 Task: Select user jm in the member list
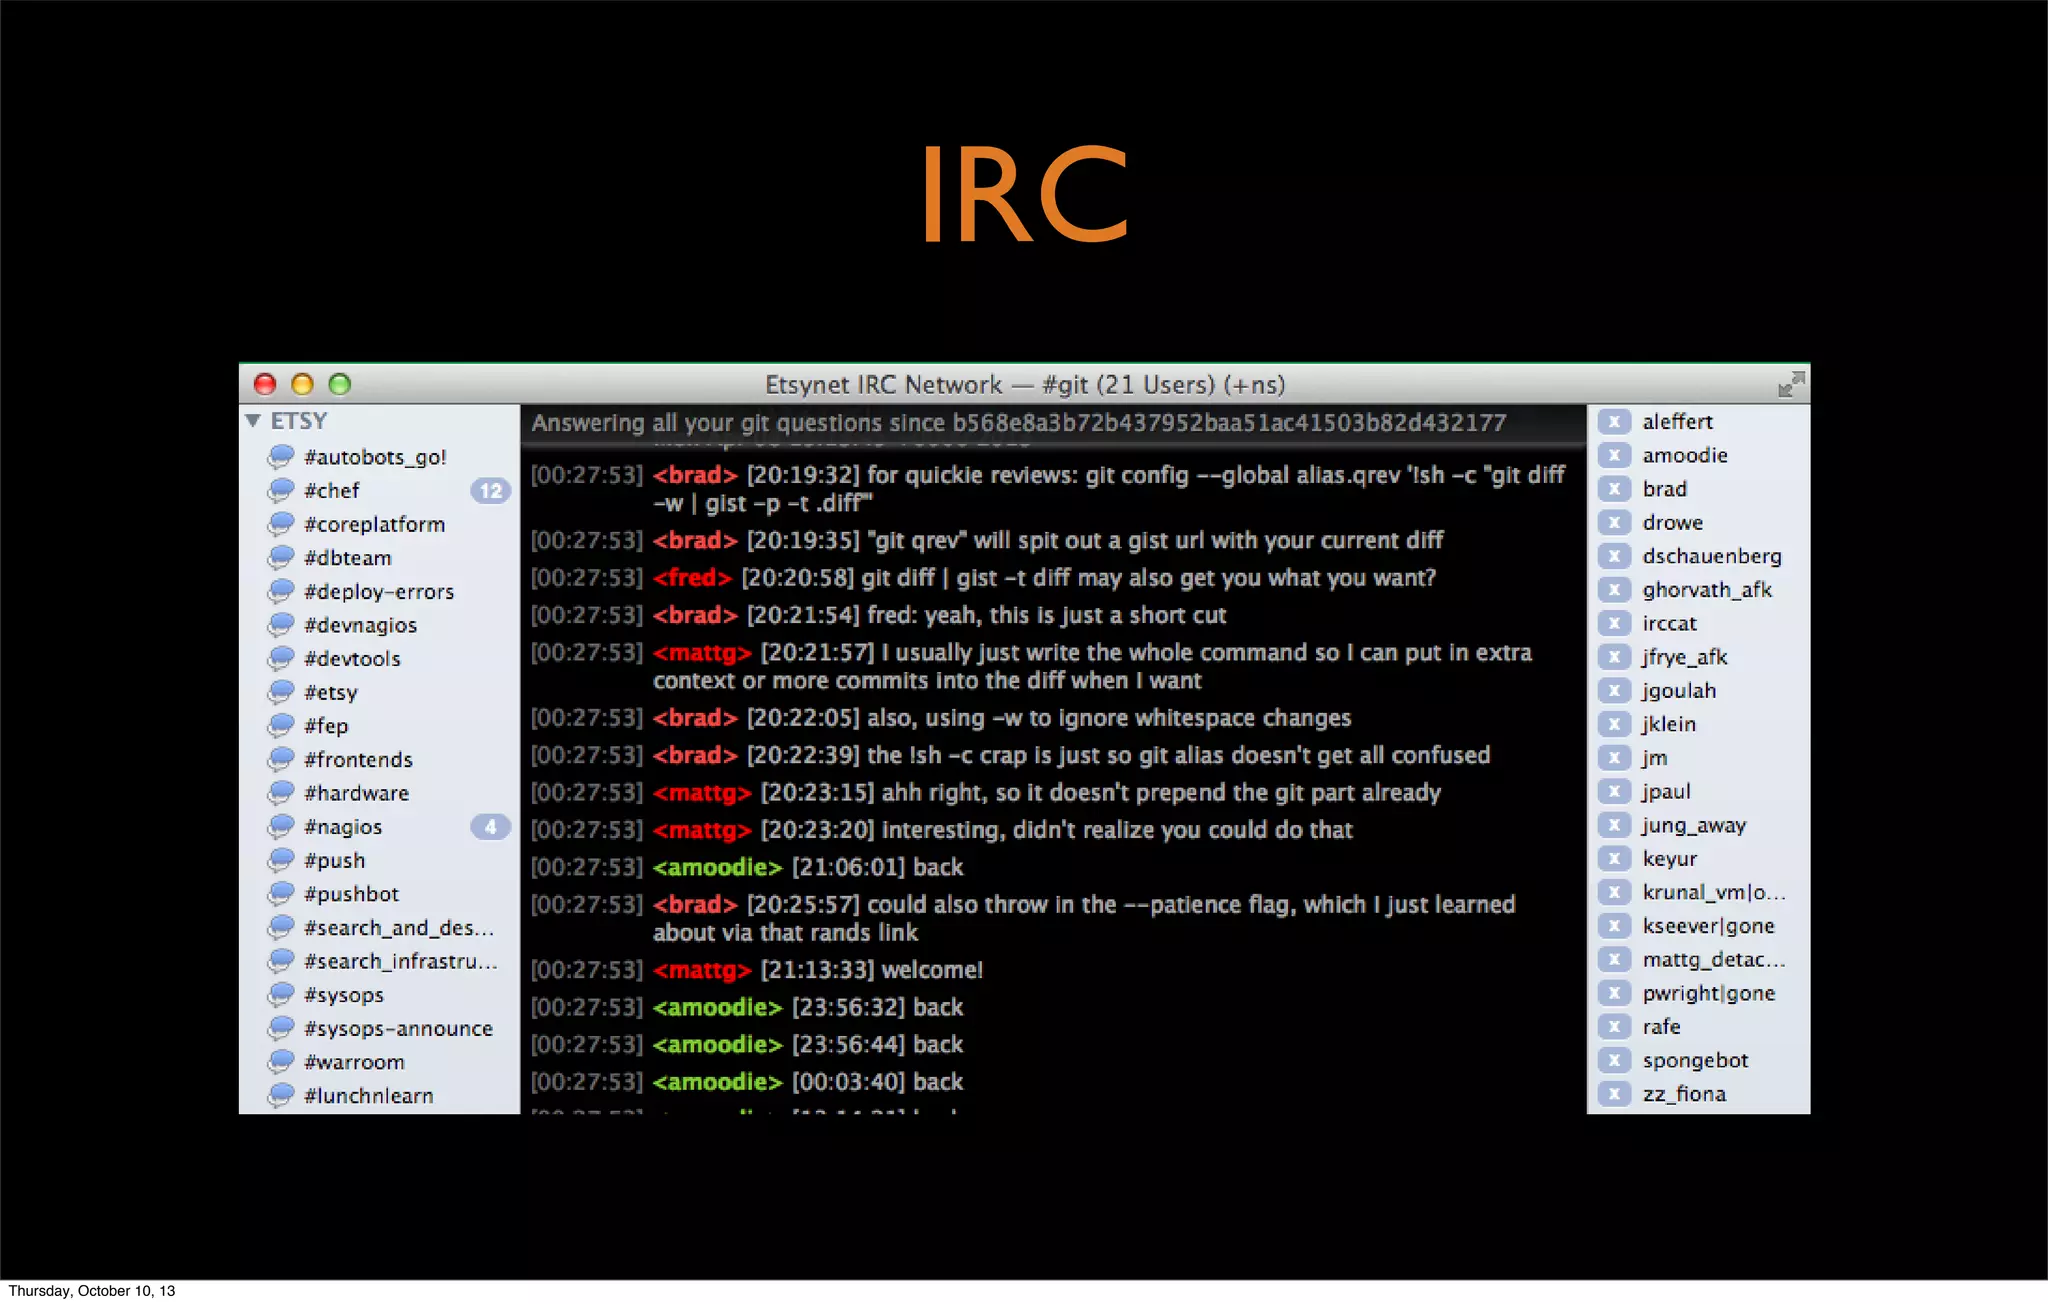click(1655, 758)
